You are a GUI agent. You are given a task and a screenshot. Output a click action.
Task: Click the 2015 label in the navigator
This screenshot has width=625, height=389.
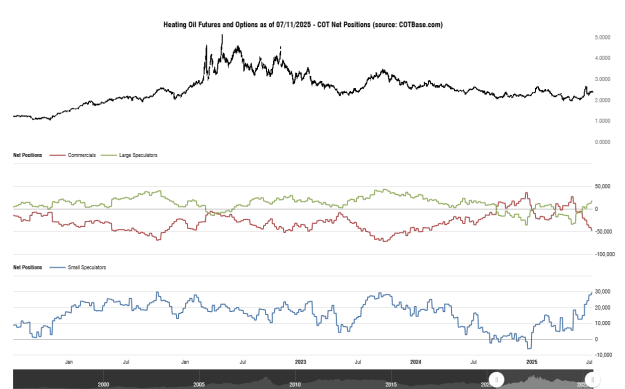[391, 385]
